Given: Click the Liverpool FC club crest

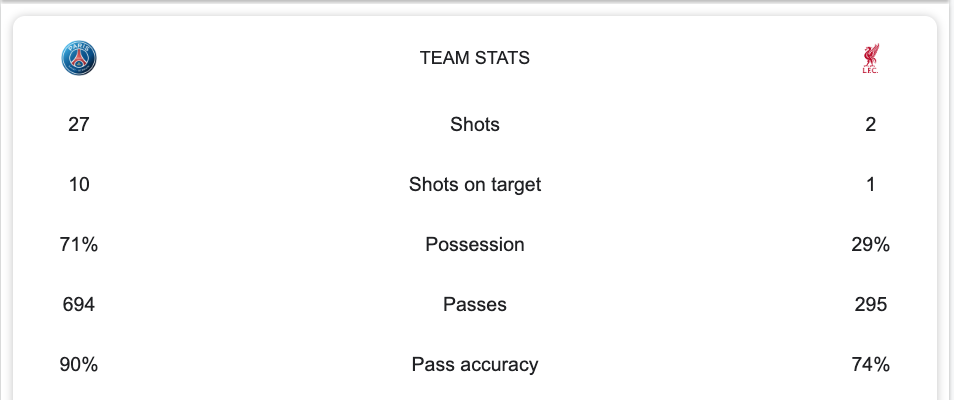Looking at the screenshot, I should click(x=870, y=58).
